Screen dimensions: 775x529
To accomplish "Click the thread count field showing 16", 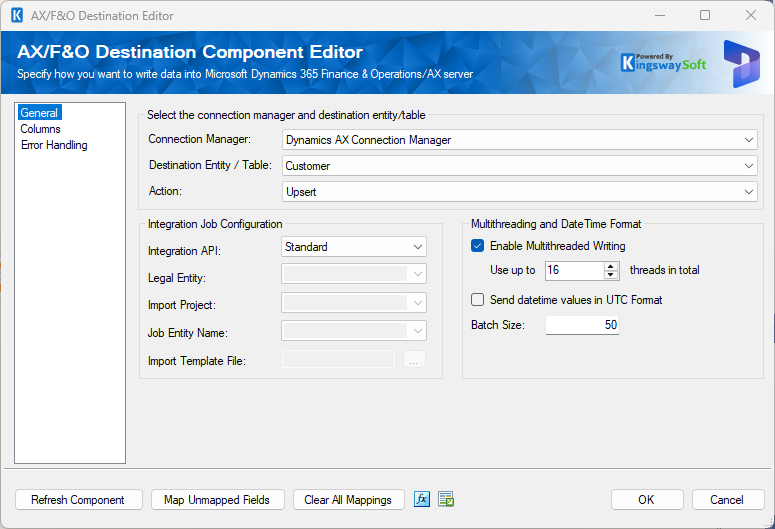I will (575, 270).
